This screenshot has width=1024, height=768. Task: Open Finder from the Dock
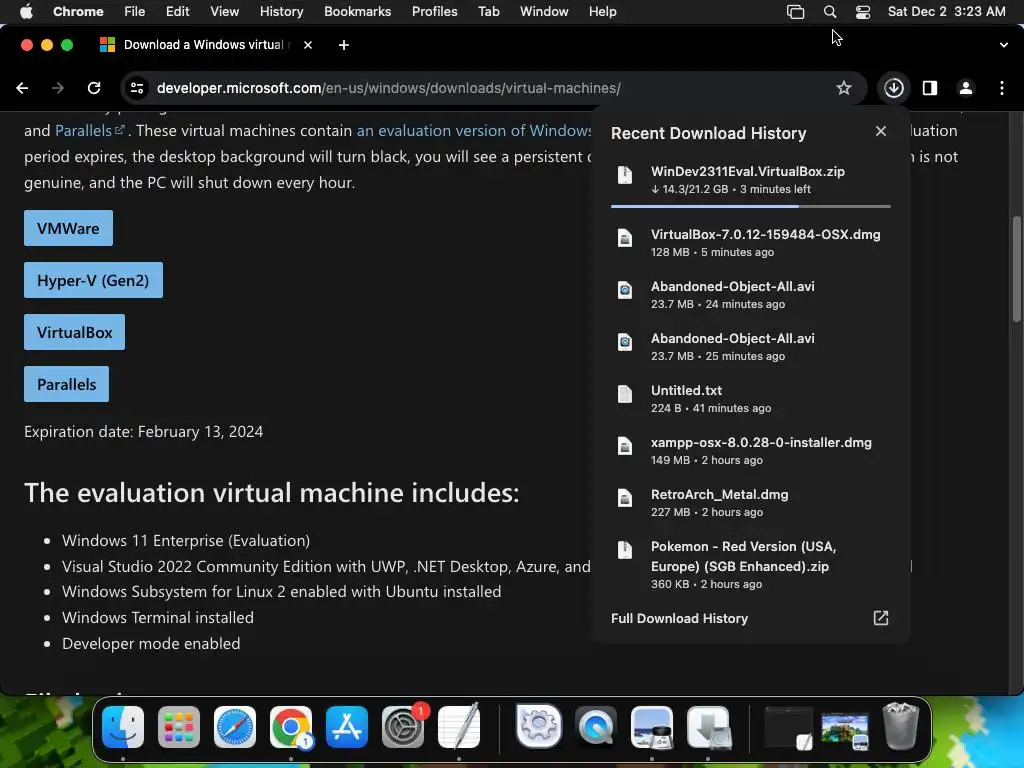click(x=123, y=727)
